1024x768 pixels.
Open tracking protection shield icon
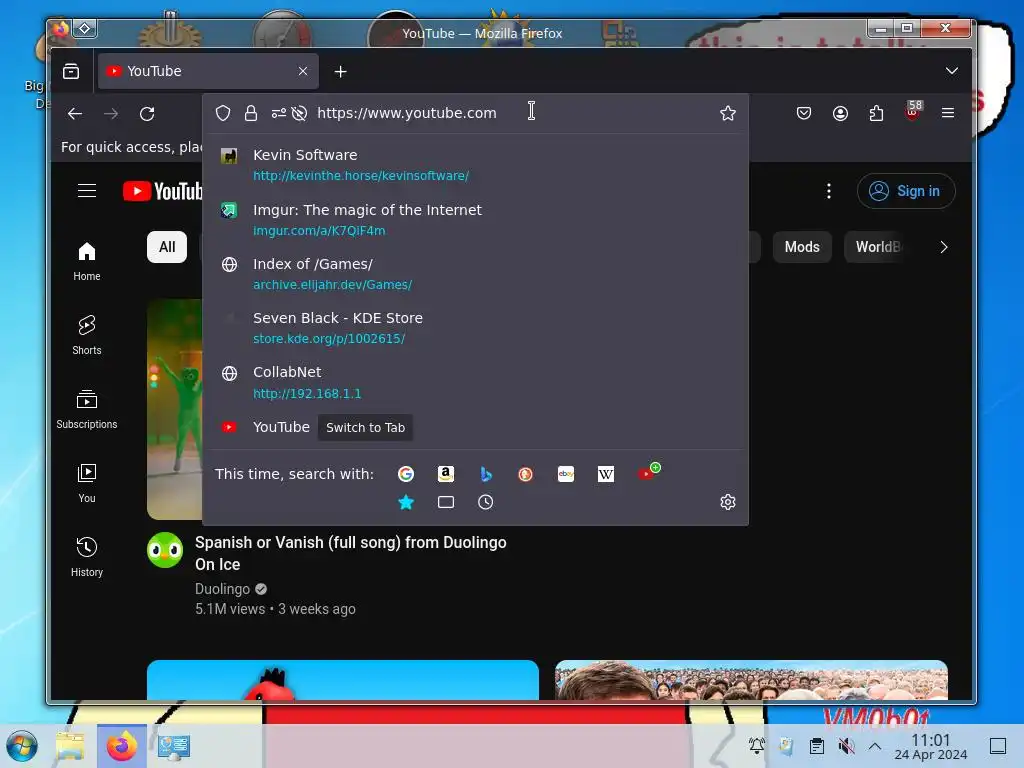(223, 113)
